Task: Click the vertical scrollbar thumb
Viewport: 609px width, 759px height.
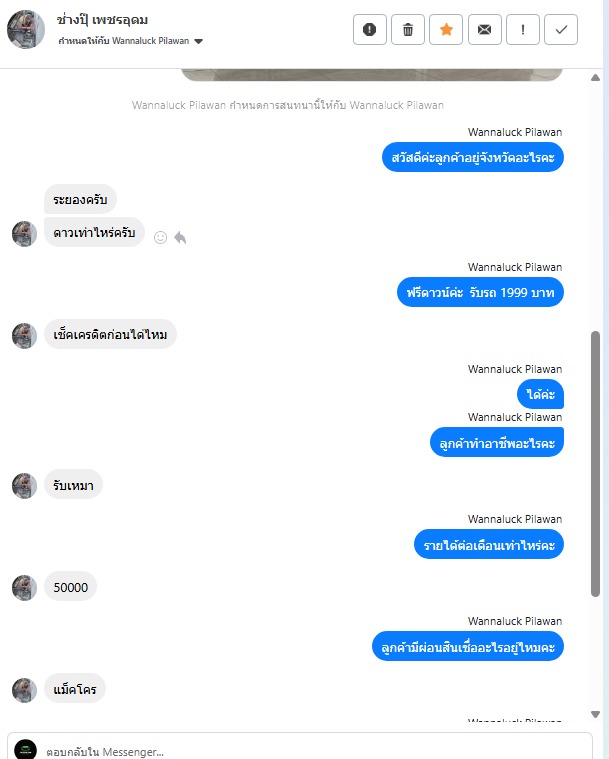Action: pos(595,464)
